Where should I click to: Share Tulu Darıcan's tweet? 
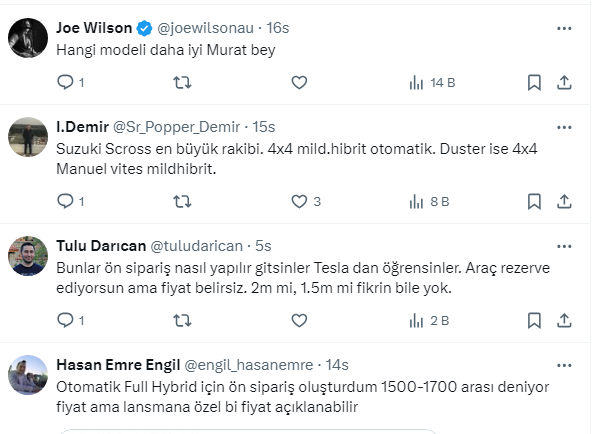pos(564,320)
